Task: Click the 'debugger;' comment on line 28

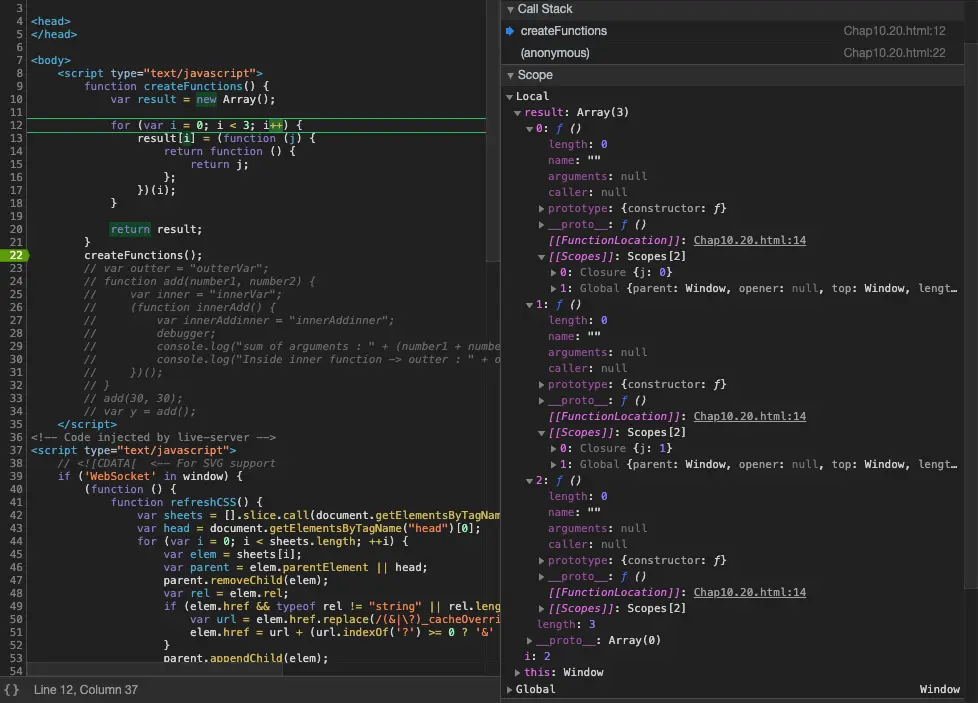Action: [186, 333]
